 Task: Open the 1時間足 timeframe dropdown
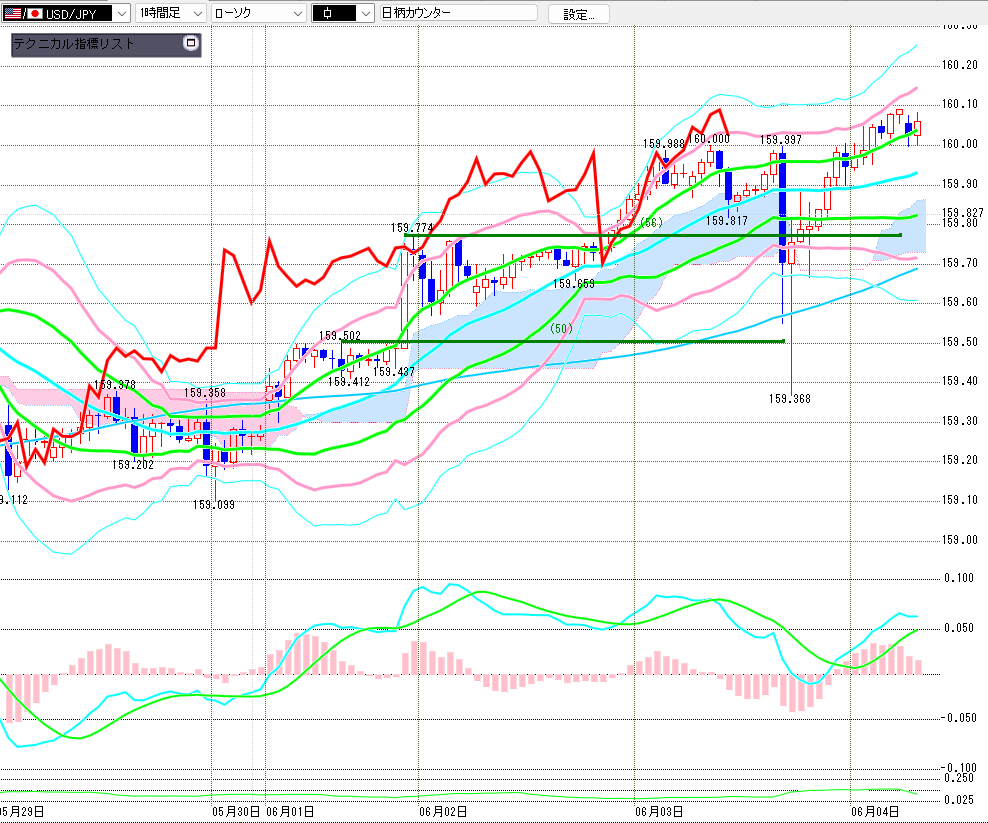pyautogui.click(x=171, y=13)
